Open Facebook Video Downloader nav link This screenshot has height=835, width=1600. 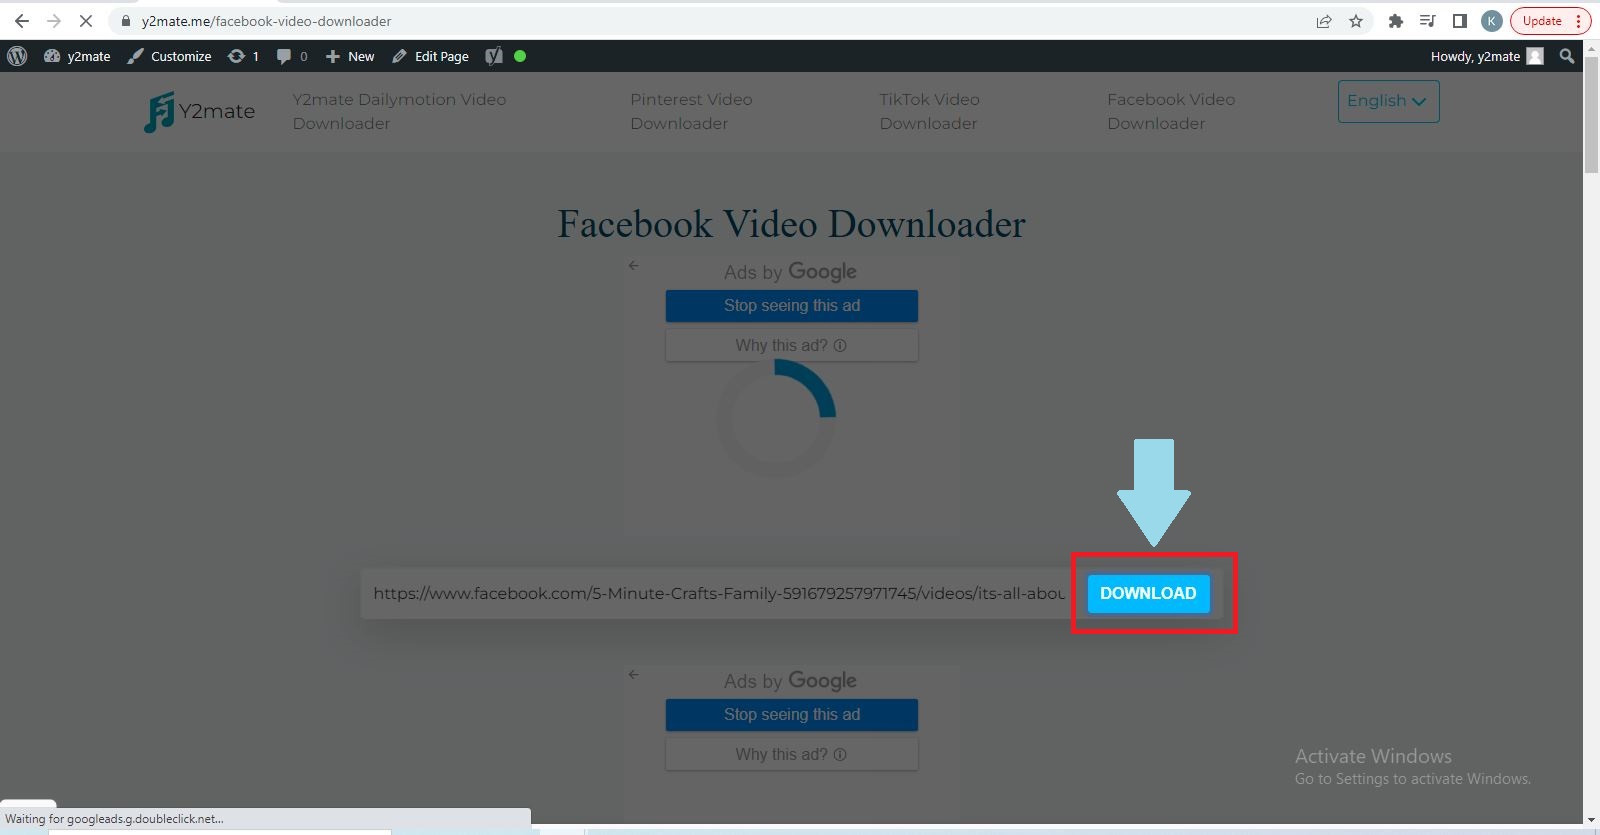pyautogui.click(x=1171, y=111)
